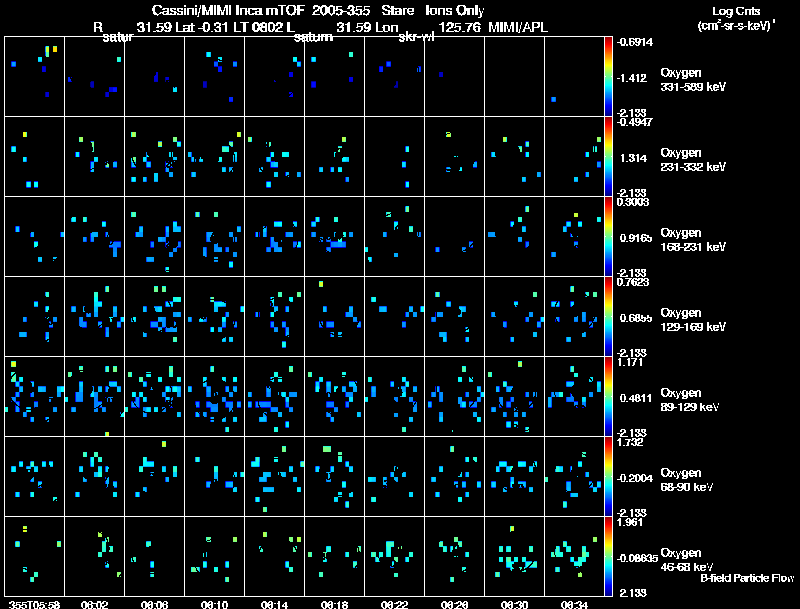Screen dimensions: 800x609
Task: Click the '1.732' color scale value
Action: point(630,442)
